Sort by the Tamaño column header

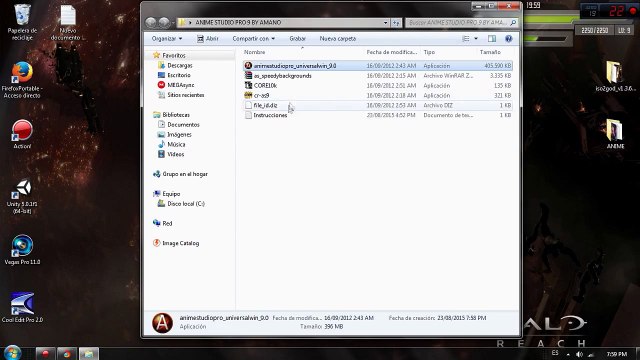tap(490, 52)
